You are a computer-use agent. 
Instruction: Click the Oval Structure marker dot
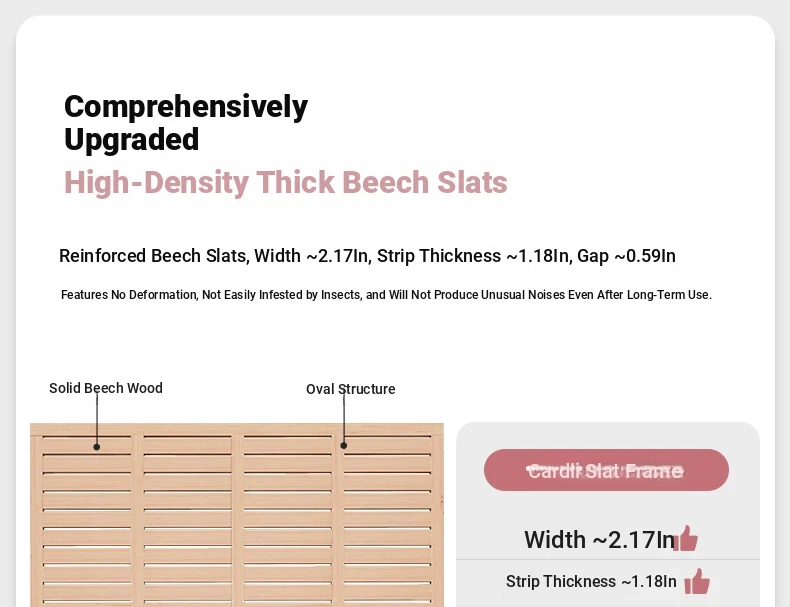tap(344, 445)
